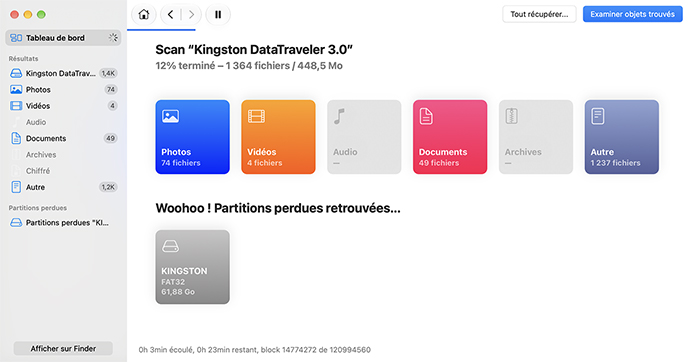
Task: Click Examiner objets trouvés button
Action: pyautogui.click(x=632, y=14)
